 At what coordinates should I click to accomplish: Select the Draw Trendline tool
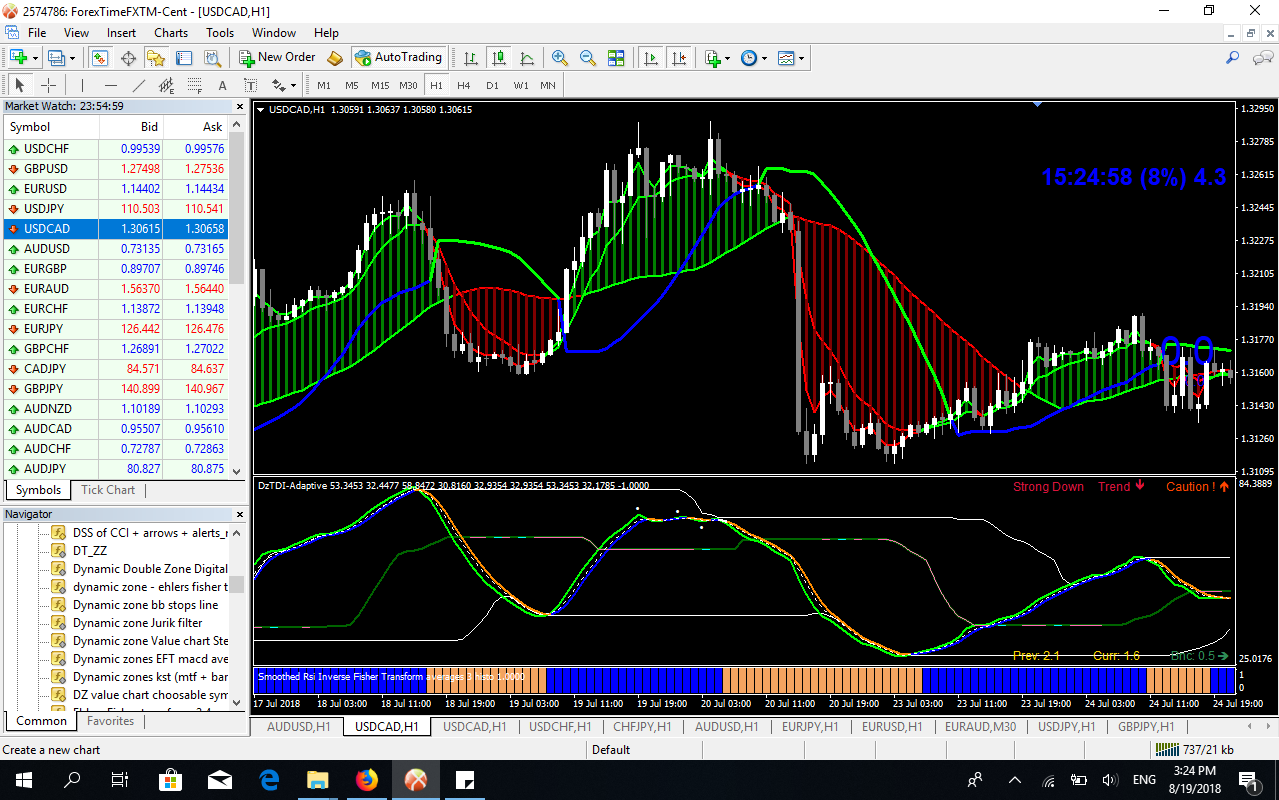click(x=139, y=85)
